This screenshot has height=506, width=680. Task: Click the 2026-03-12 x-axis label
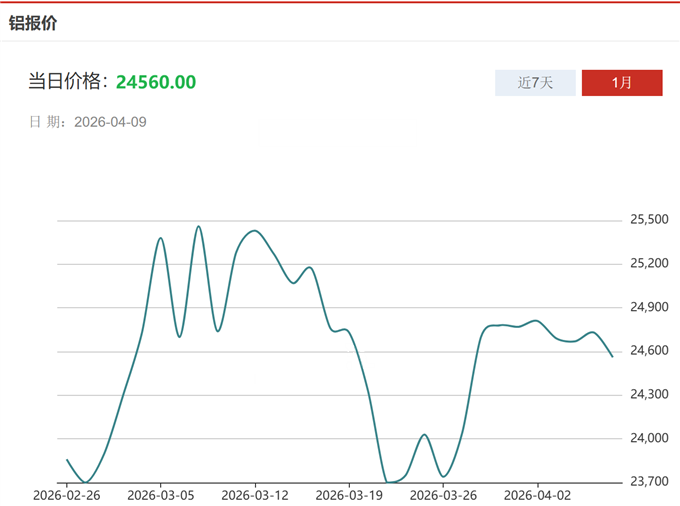(x=255, y=495)
